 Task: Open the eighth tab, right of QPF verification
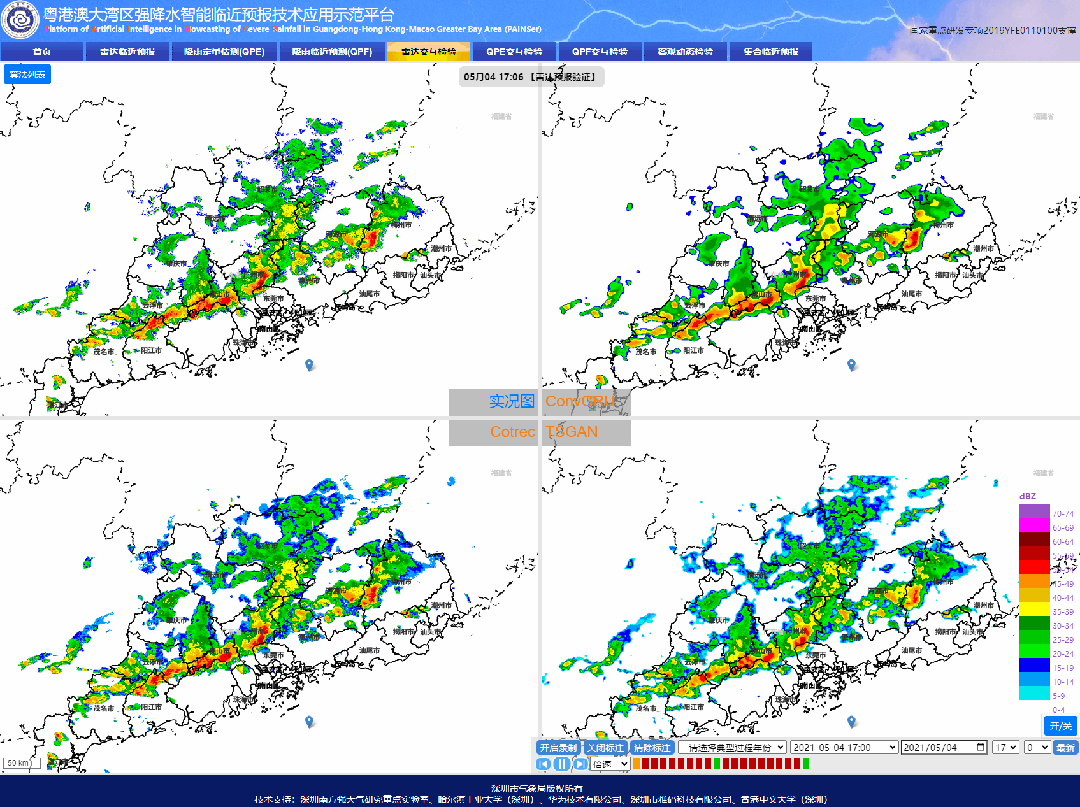point(685,52)
